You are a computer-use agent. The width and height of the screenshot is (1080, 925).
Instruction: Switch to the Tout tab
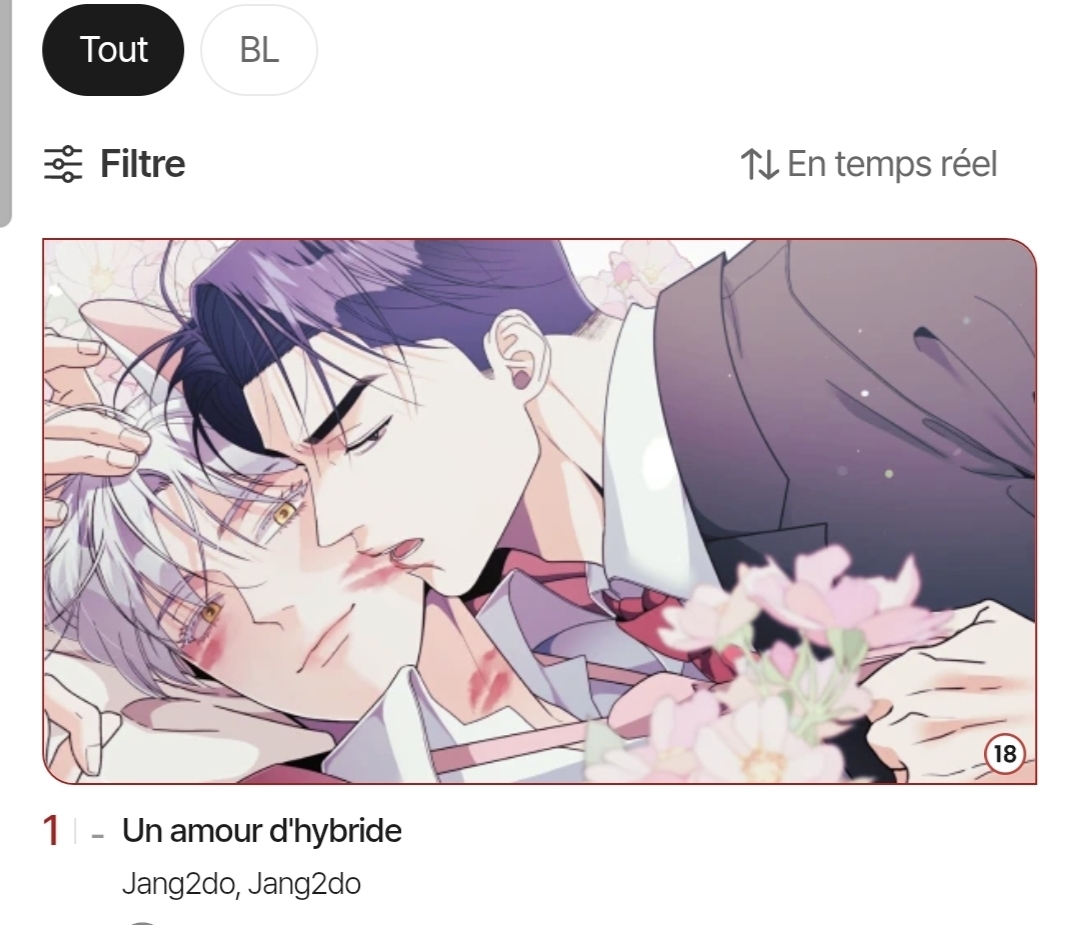pyautogui.click(x=113, y=50)
